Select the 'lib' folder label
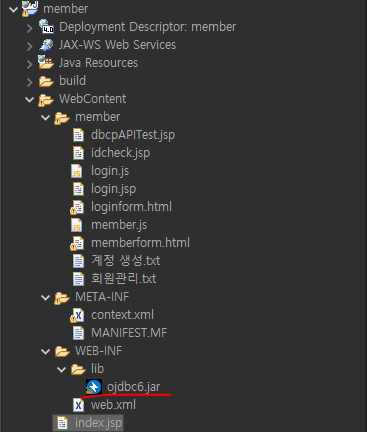This screenshot has width=367, height=432. tap(97, 369)
